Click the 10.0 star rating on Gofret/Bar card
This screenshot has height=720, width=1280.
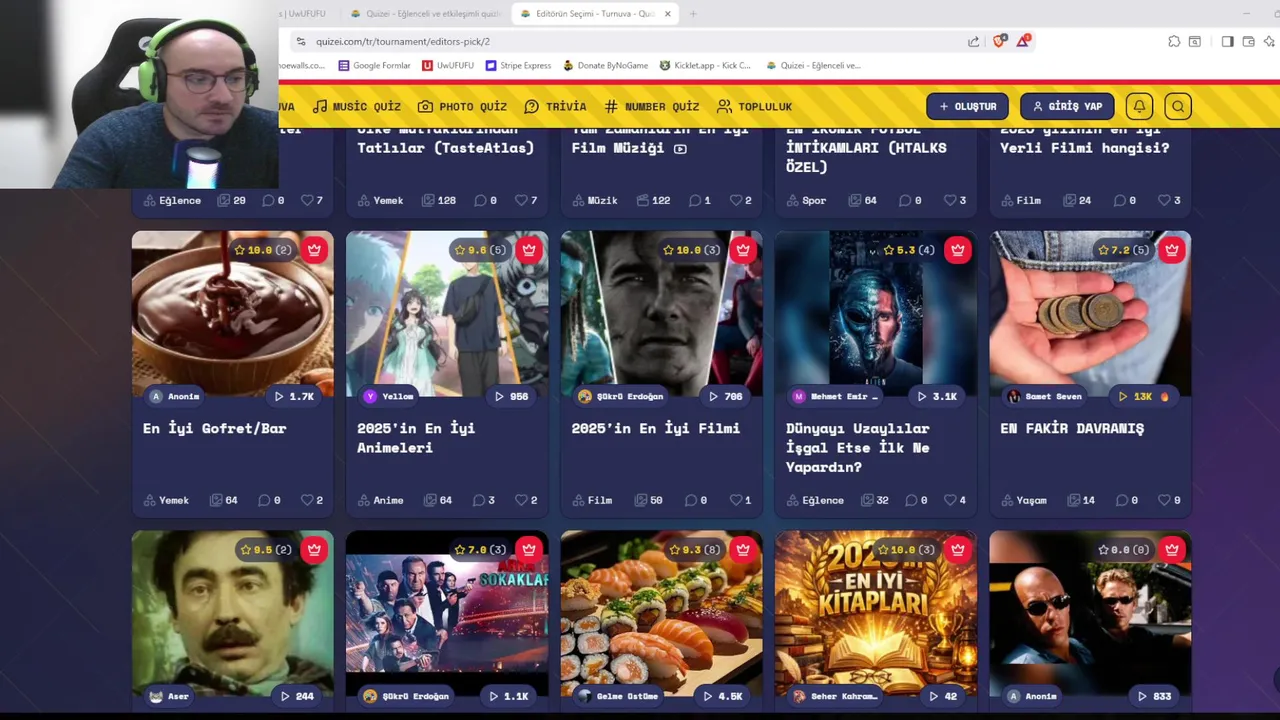[263, 250]
